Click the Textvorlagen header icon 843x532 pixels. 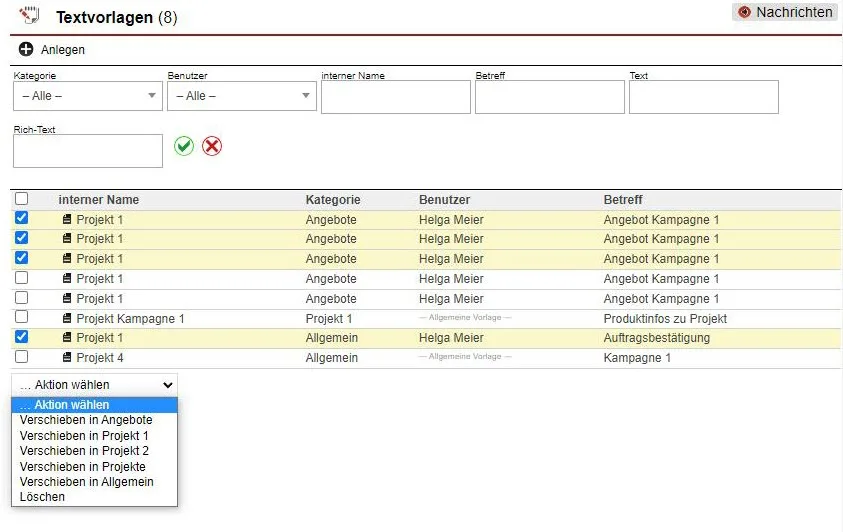click(x=29, y=15)
